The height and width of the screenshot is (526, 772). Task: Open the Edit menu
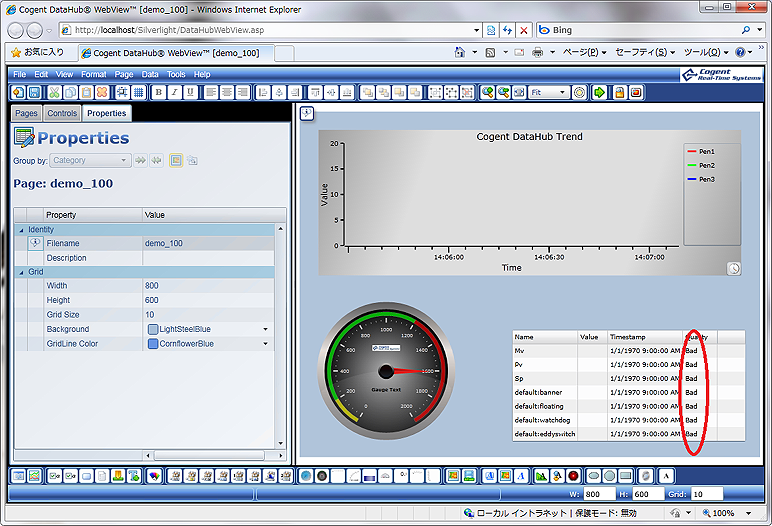41,74
